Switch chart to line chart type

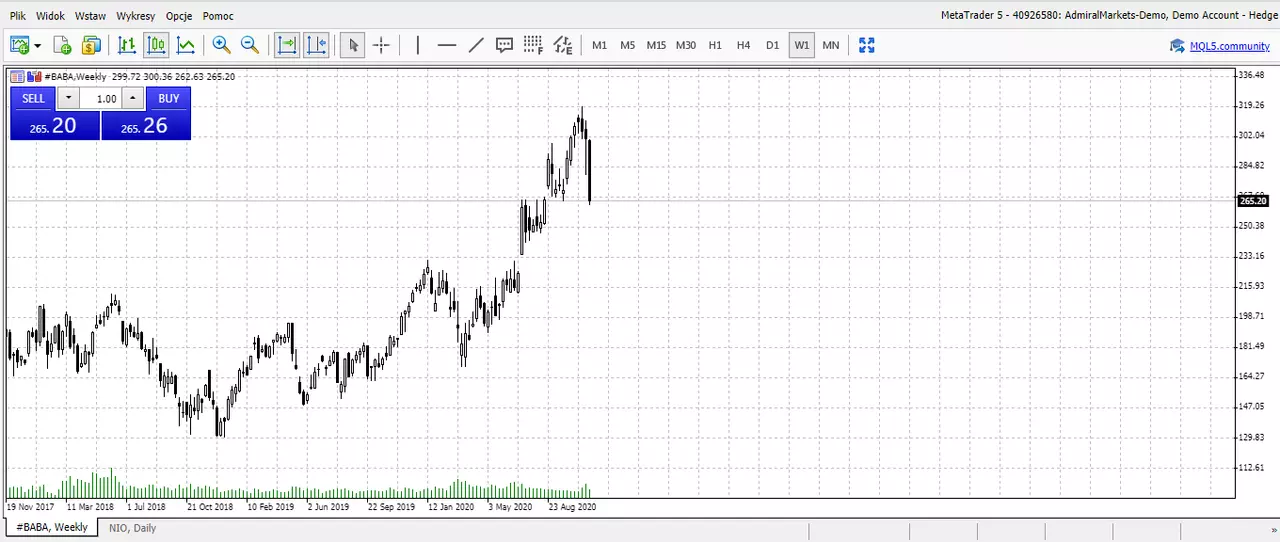point(186,45)
